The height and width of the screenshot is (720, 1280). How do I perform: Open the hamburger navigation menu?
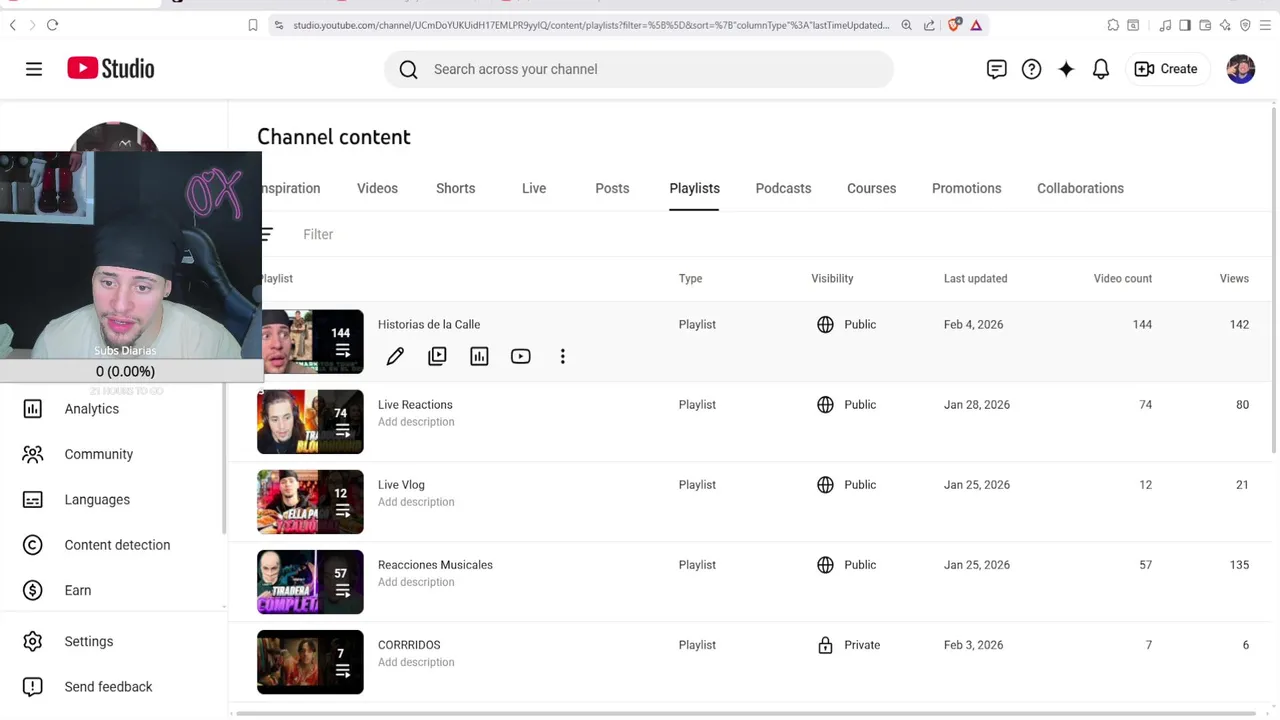click(x=34, y=69)
